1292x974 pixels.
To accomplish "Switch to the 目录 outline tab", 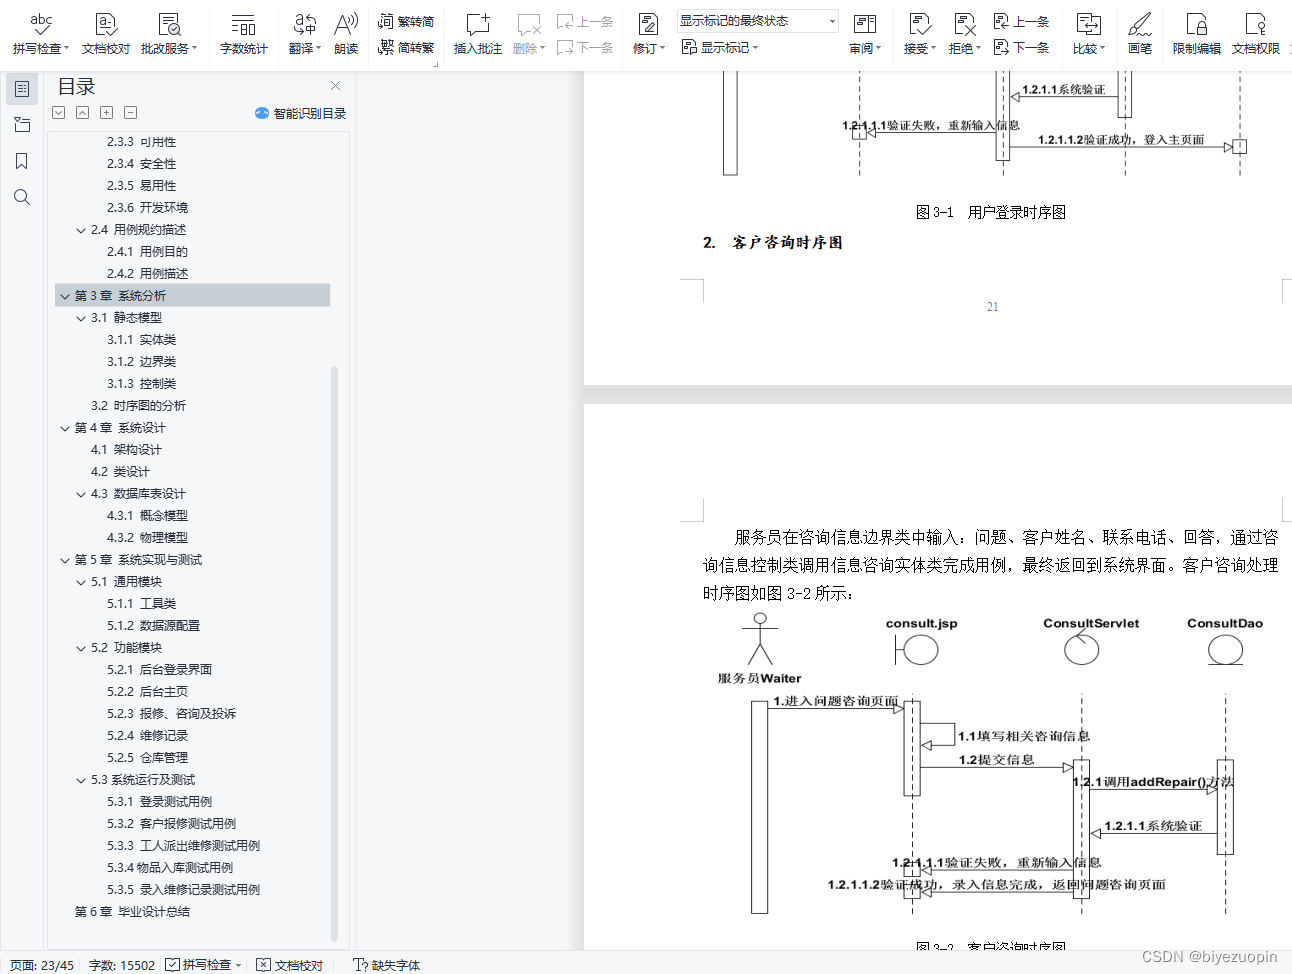I will coord(22,88).
